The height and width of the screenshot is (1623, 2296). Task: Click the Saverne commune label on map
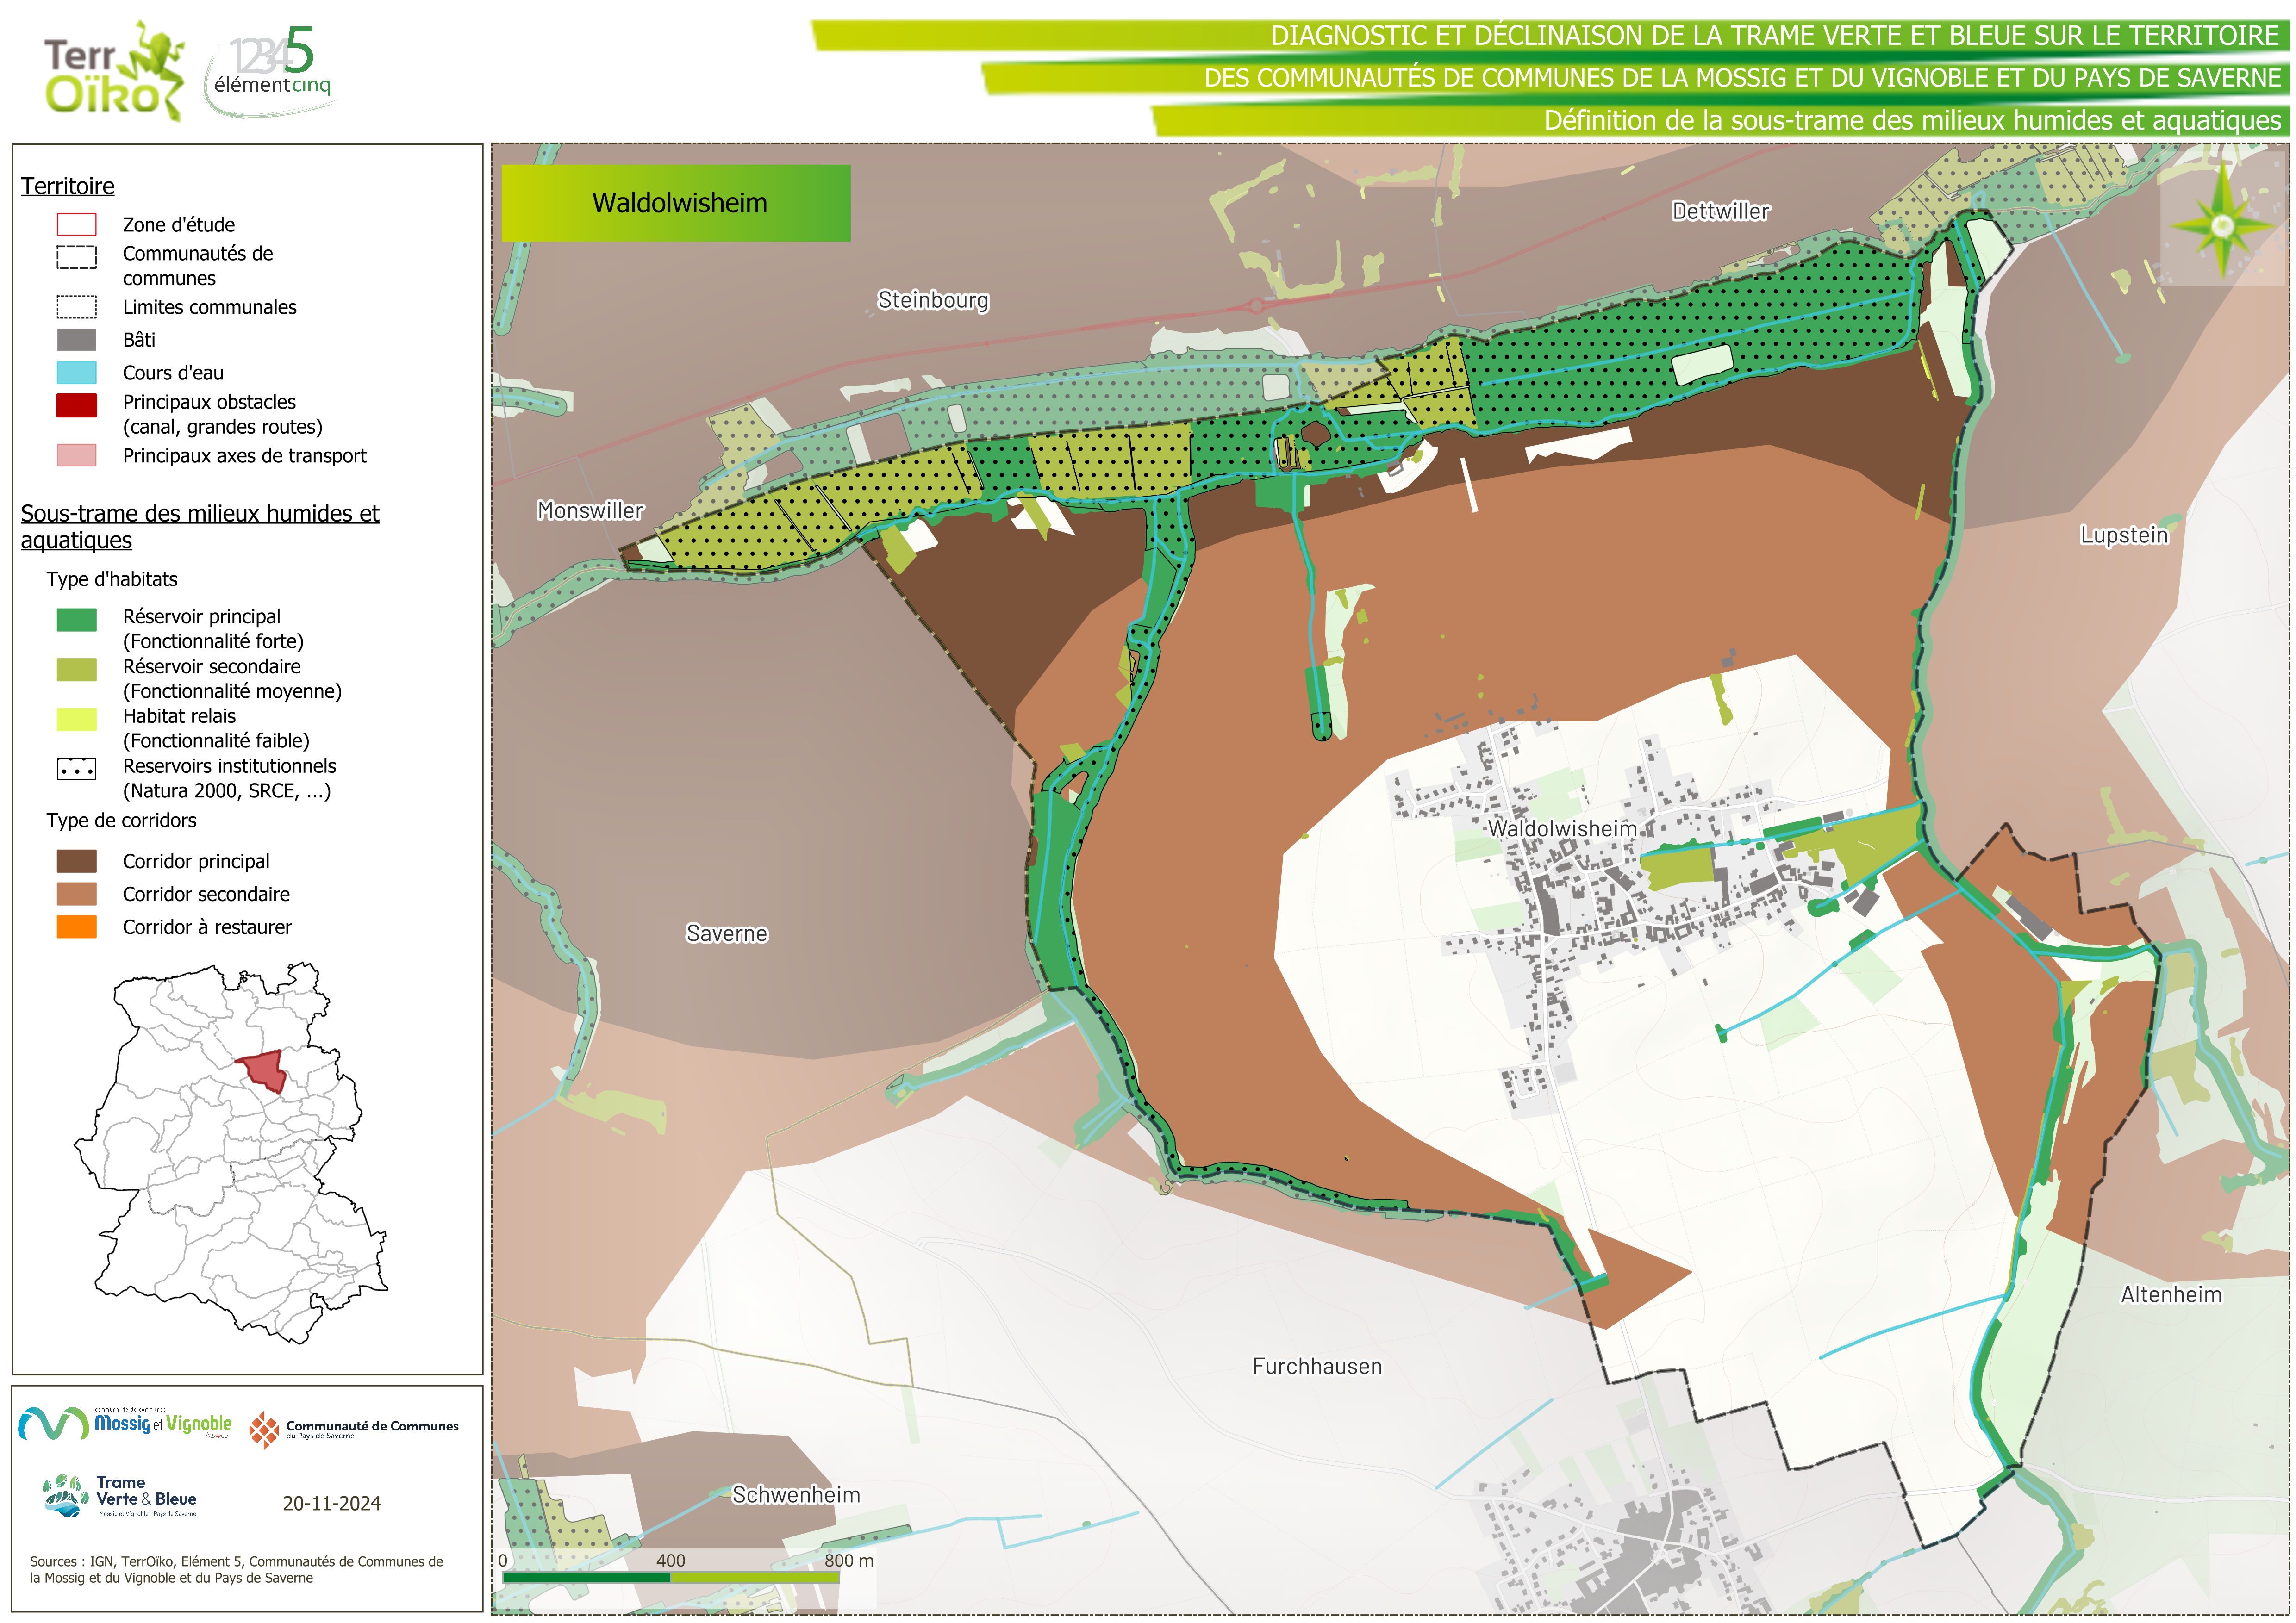(x=727, y=933)
